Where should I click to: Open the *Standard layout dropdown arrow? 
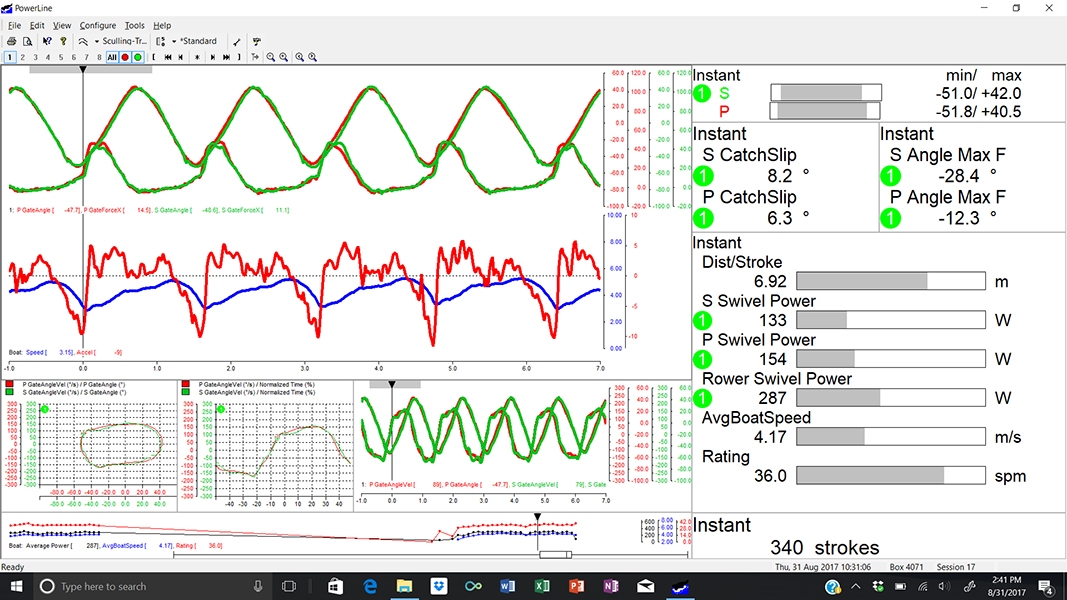pyautogui.click(x=174, y=41)
